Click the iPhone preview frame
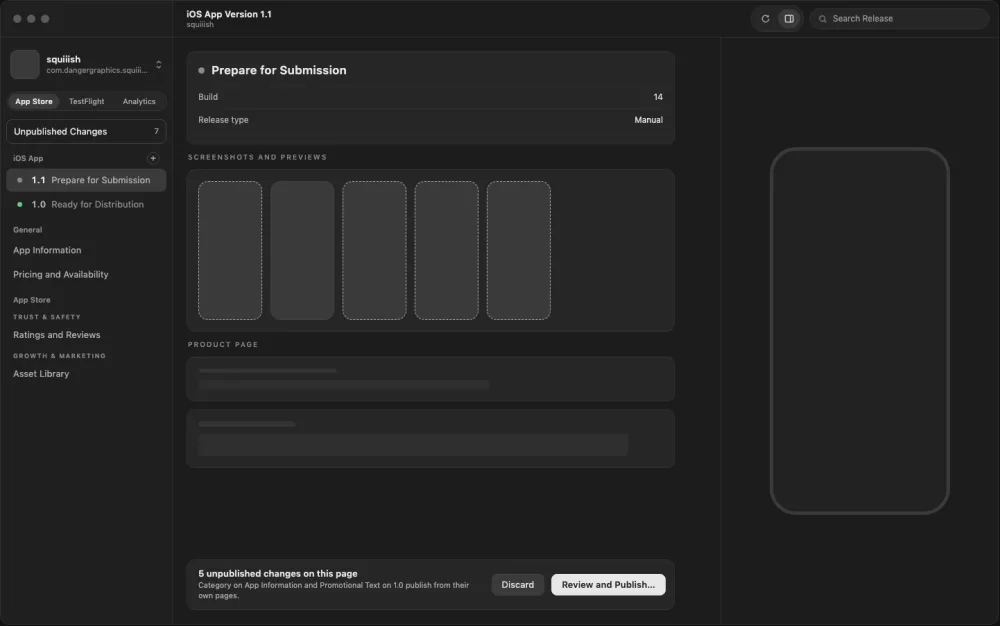Image resolution: width=1000 pixels, height=626 pixels. [x=859, y=331]
